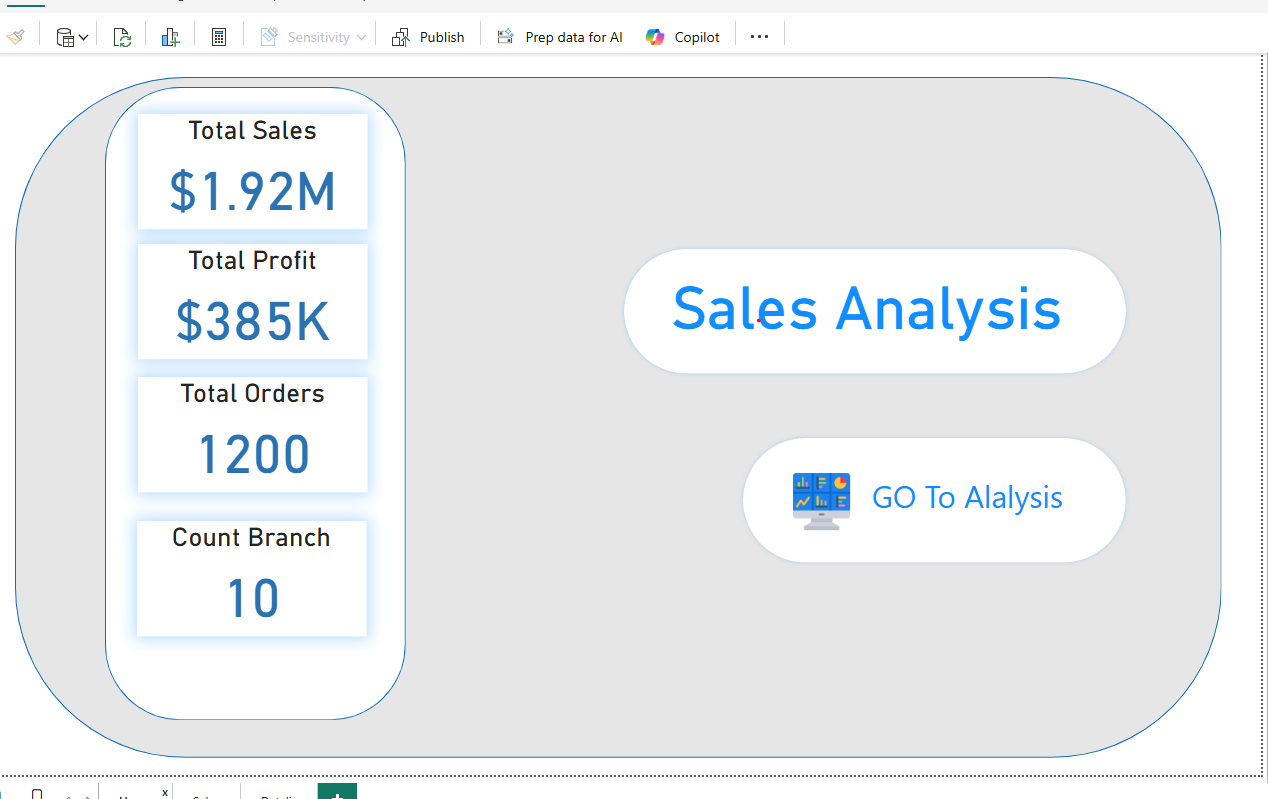The height and width of the screenshot is (799, 1268).
Task: Click the GO To Alalysis button
Action: [966, 498]
